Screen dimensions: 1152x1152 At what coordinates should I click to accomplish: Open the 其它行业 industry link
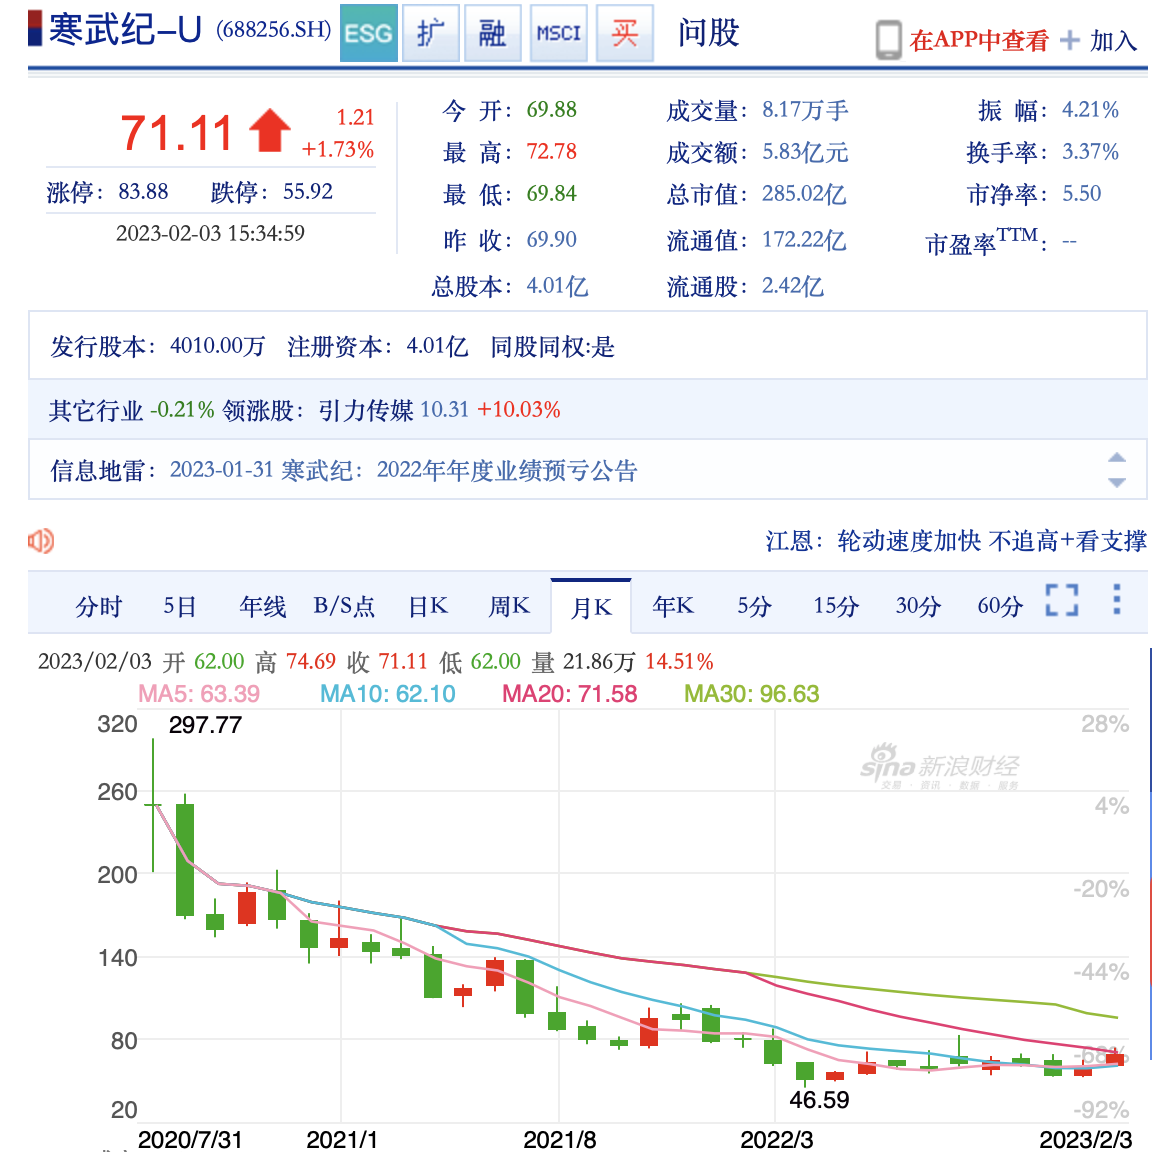(96, 410)
